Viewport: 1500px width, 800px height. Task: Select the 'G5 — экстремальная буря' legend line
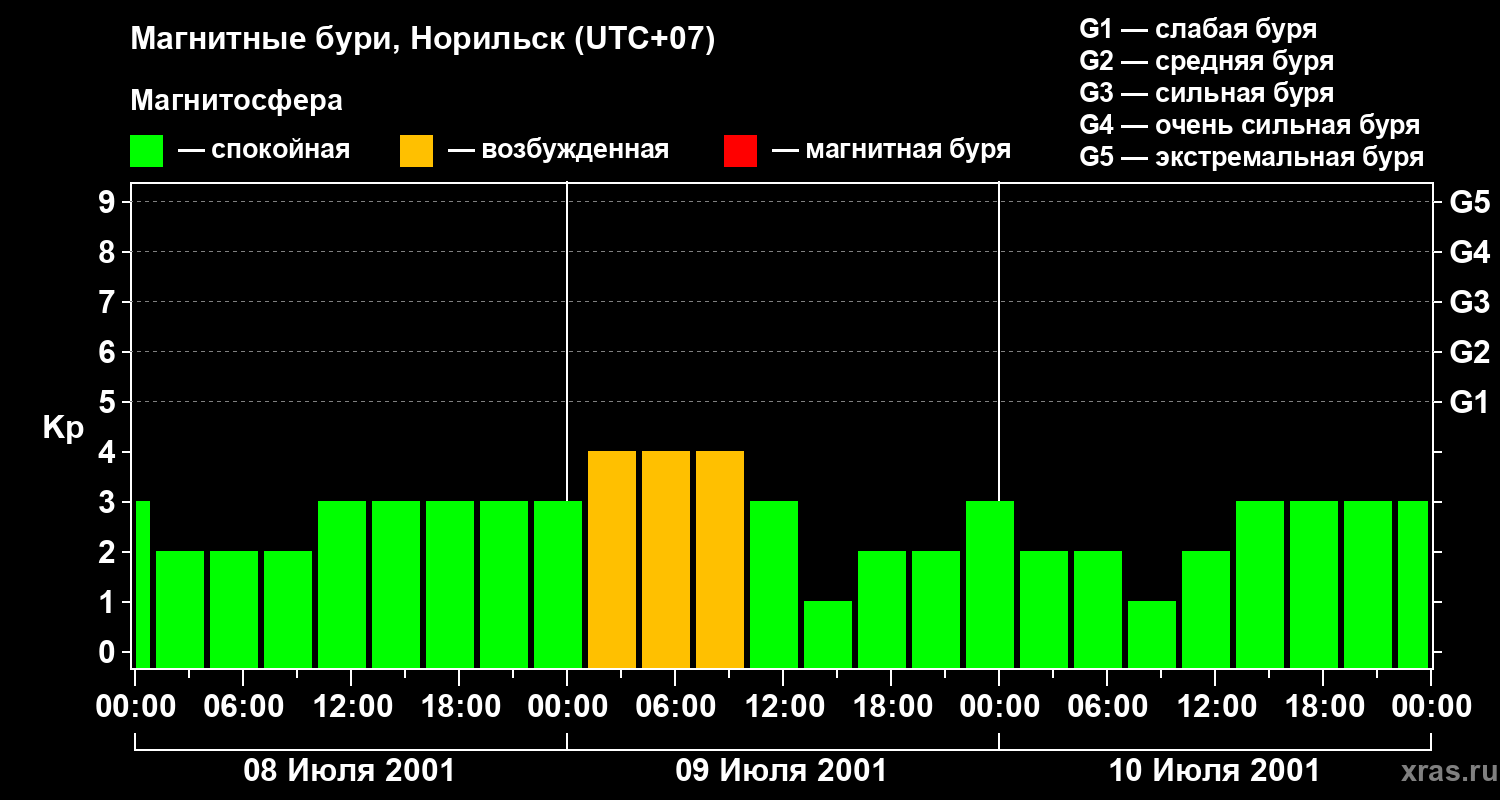pyautogui.click(x=1251, y=157)
